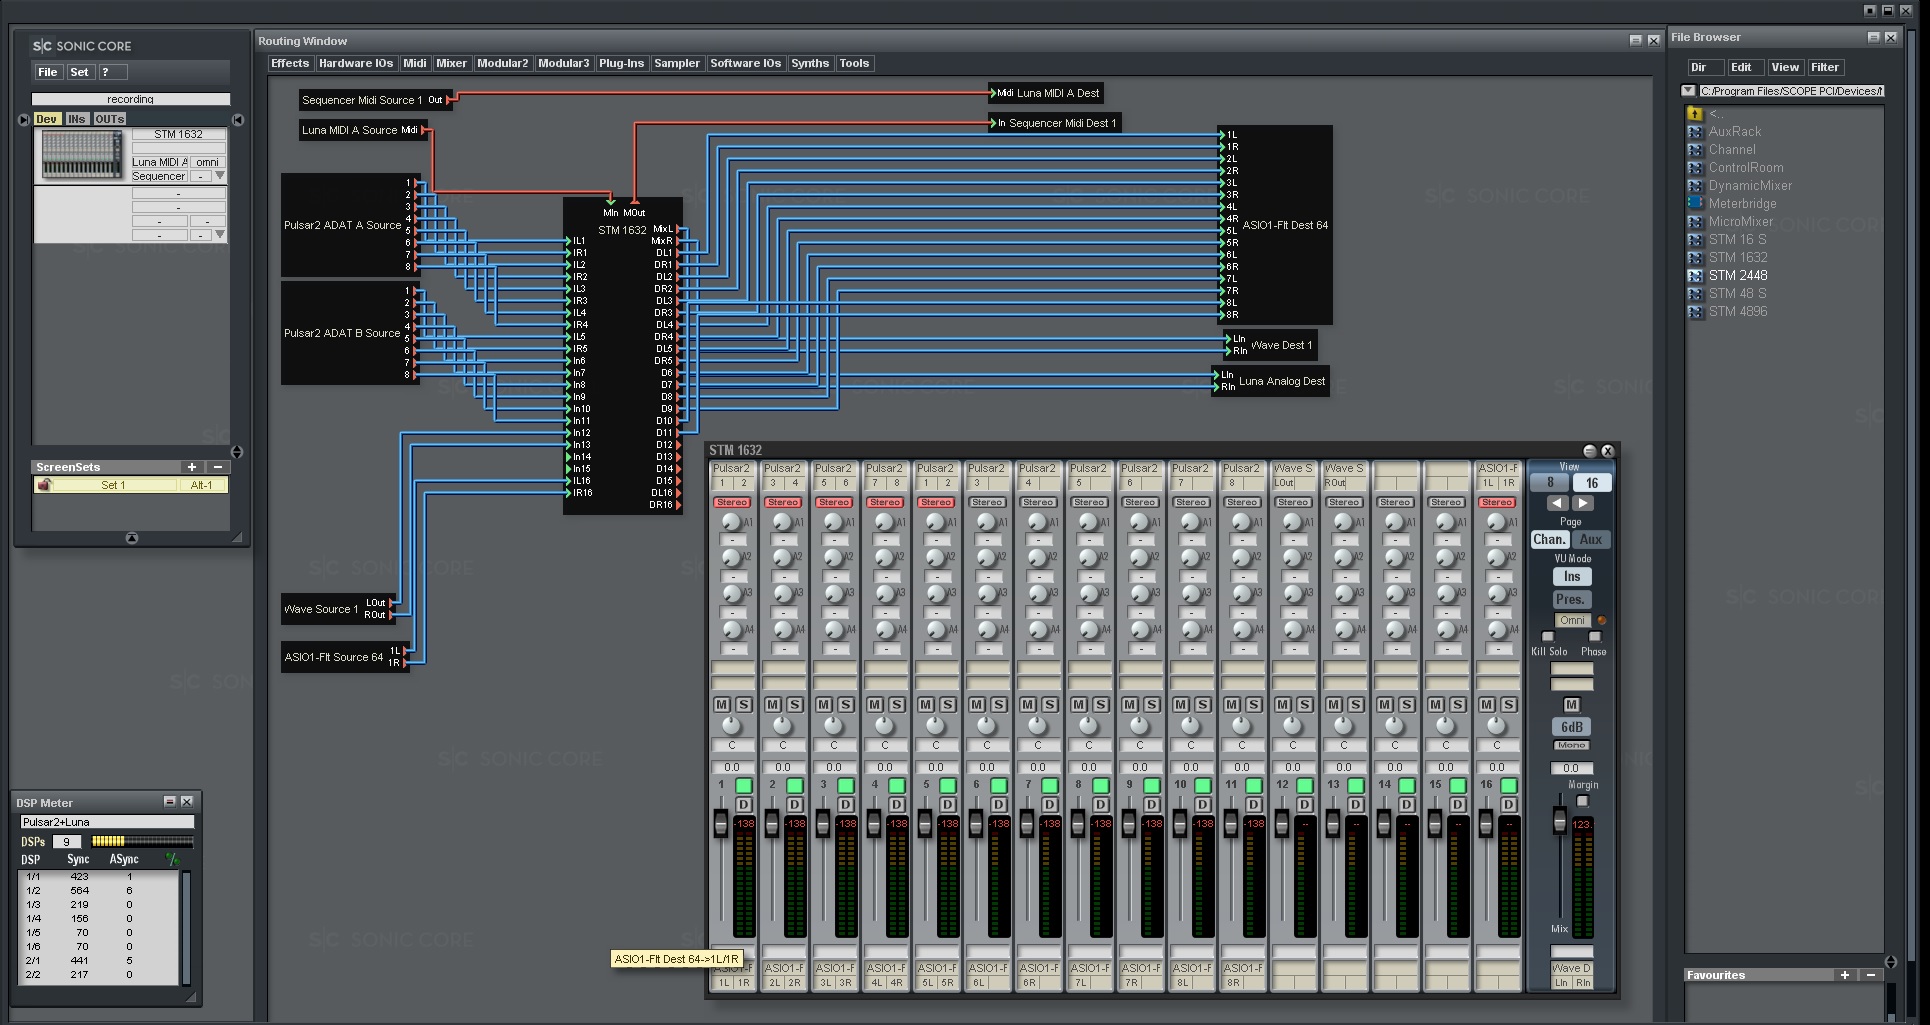Image resolution: width=1930 pixels, height=1025 pixels.
Task: Click the lock icon next to Set 1
Action: coord(44,485)
